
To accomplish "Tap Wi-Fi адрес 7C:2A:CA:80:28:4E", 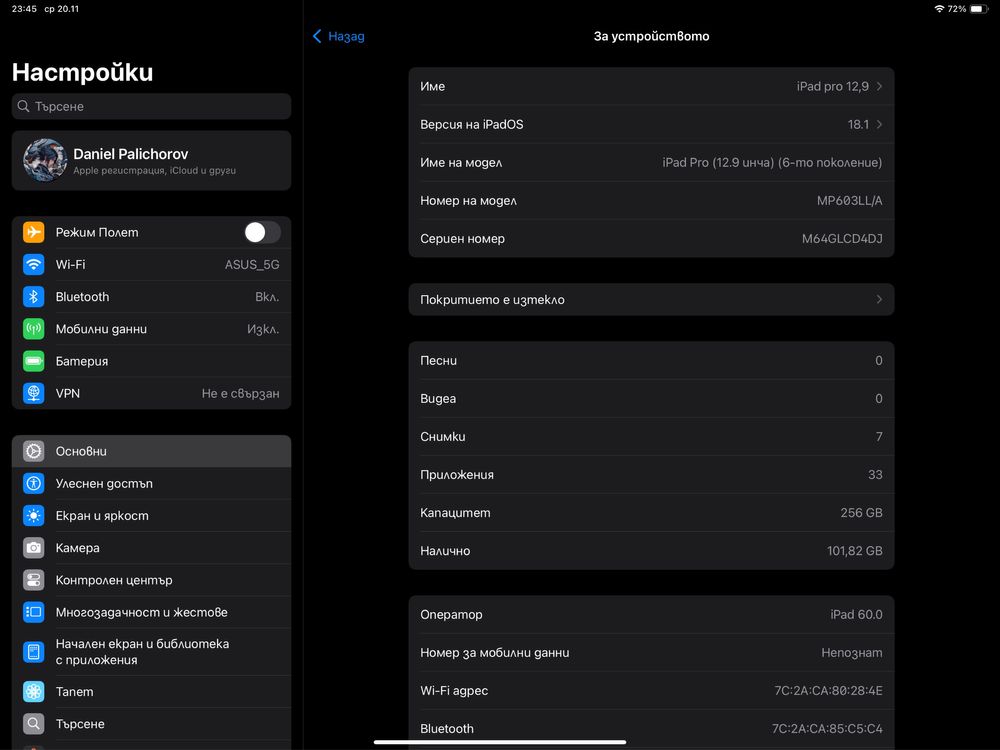I will [828, 691].
